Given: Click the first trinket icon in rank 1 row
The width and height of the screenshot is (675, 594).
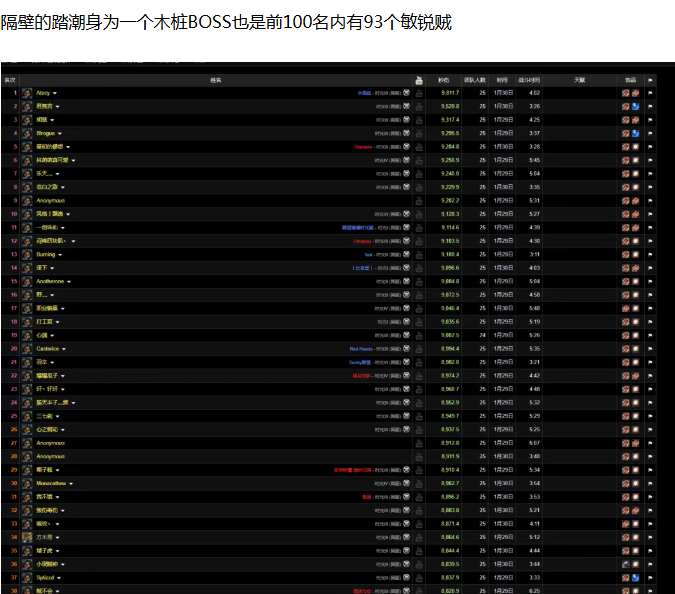Looking at the screenshot, I should point(625,93).
